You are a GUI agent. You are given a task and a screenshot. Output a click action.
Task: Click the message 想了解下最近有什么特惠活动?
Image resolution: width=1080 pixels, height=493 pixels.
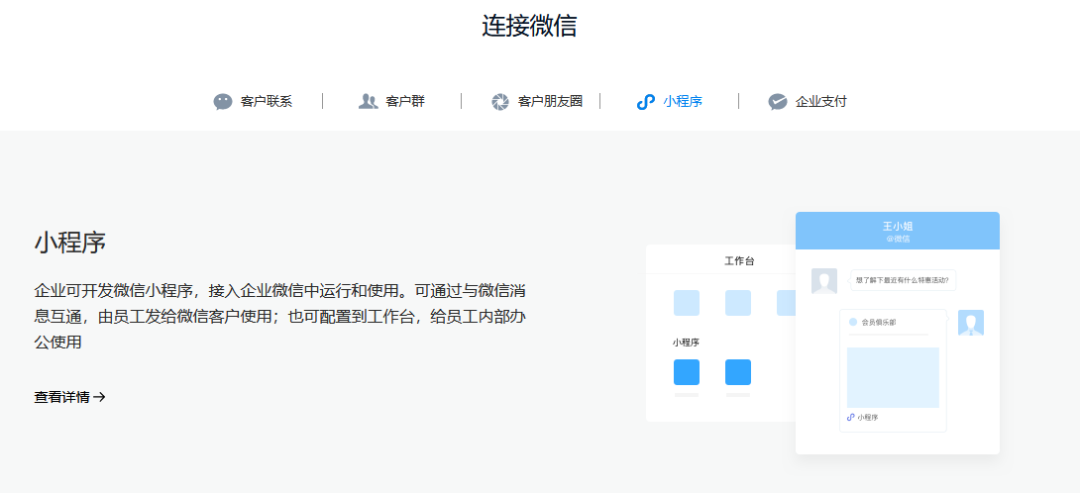point(902,280)
